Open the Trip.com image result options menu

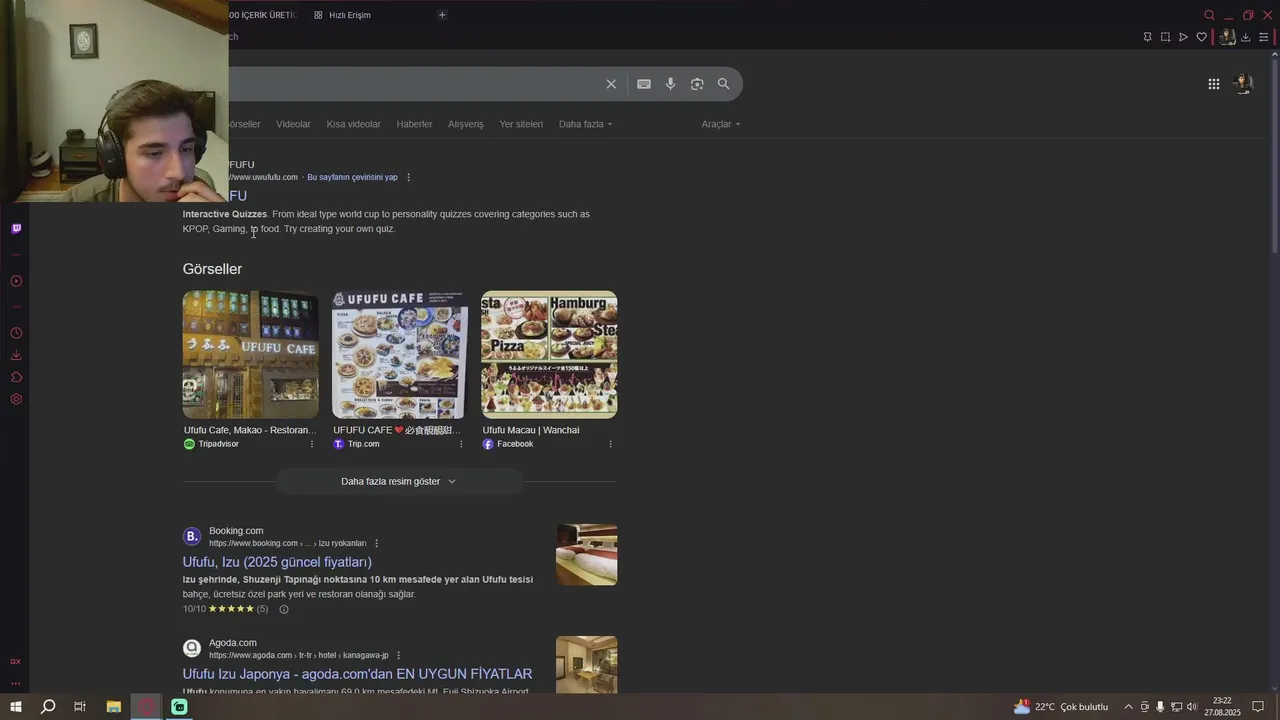coord(461,444)
